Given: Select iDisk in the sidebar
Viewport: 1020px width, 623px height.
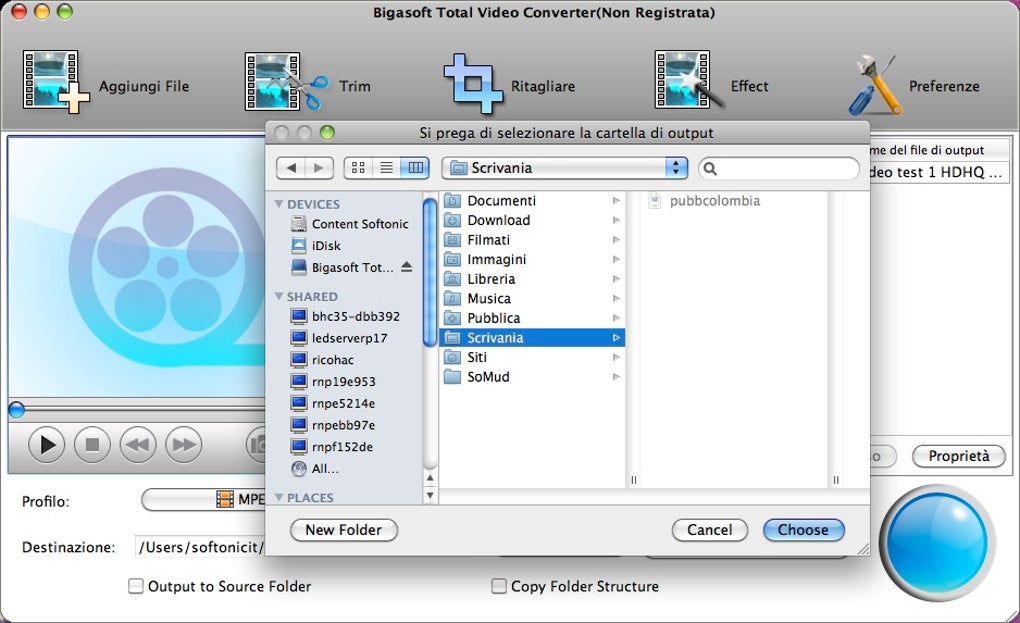Looking at the screenshot, I should 316,245.
